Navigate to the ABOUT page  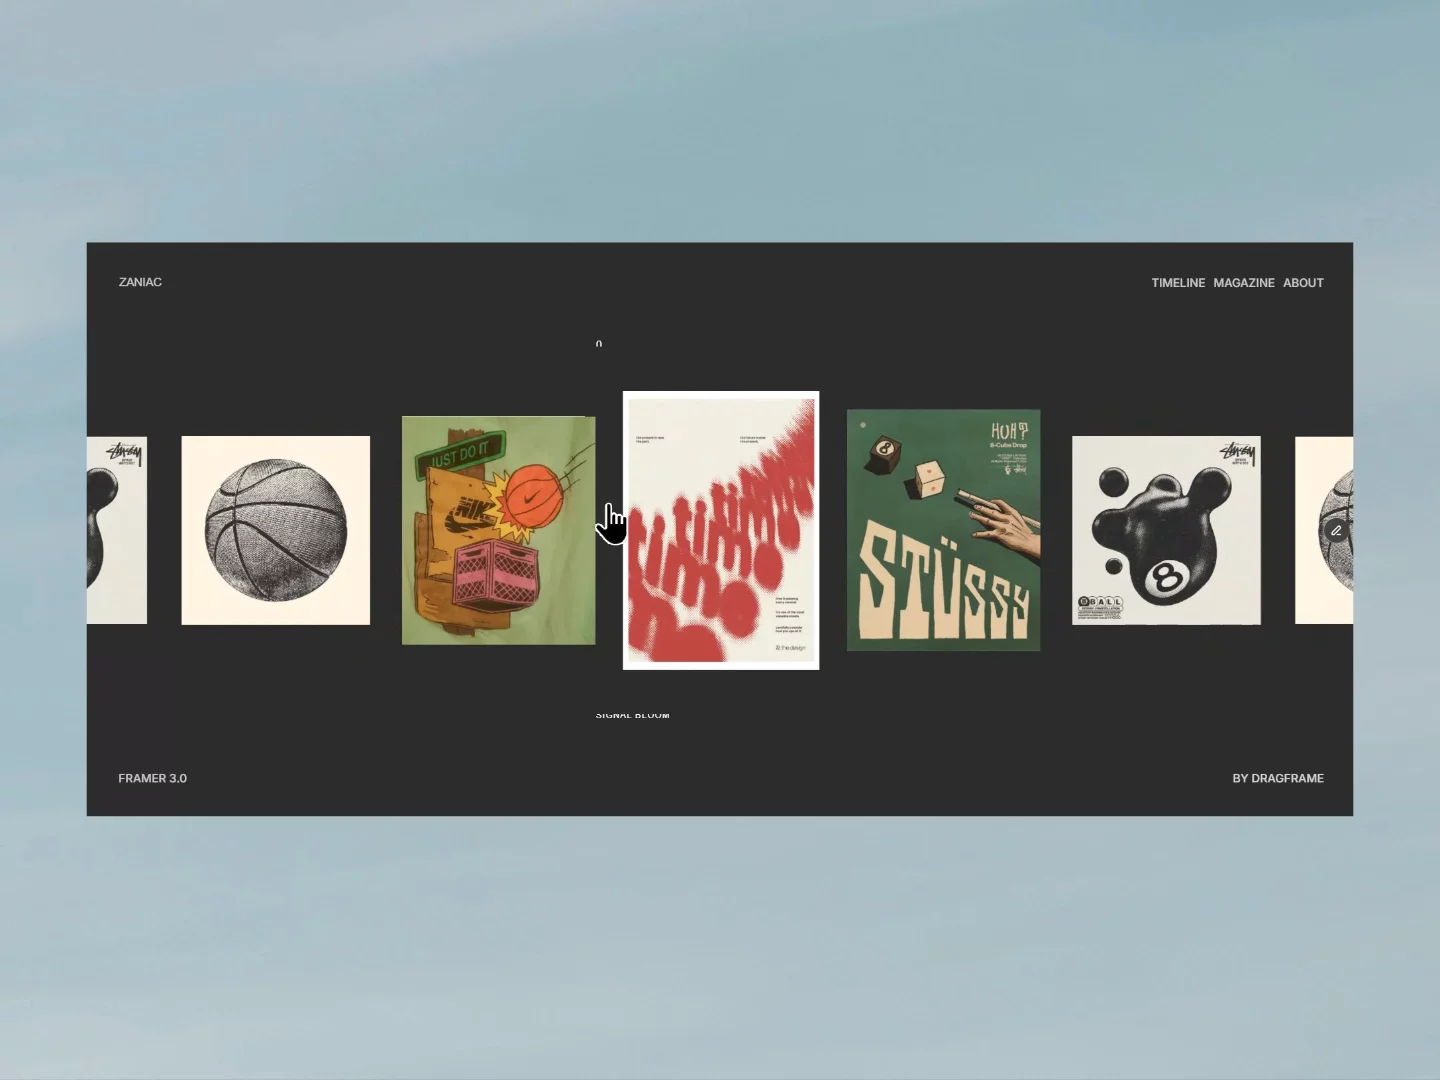coord(1303,283)
